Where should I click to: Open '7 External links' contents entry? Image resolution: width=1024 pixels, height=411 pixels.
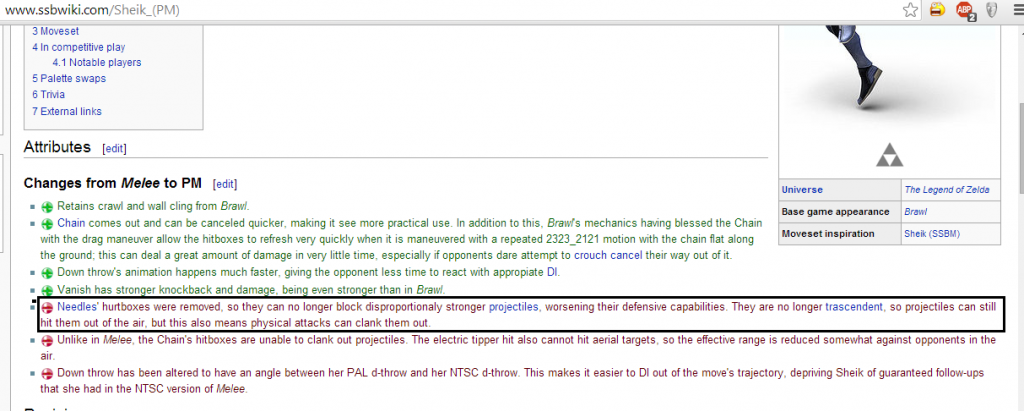tap(67, 111)
